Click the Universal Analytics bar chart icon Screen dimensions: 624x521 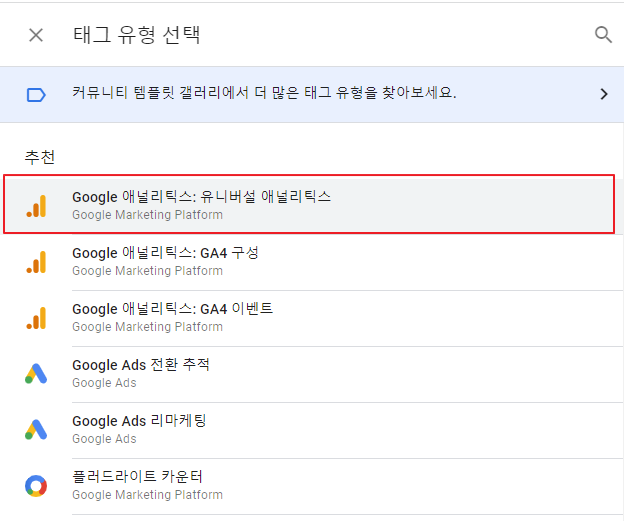click(x=36, y=206)
